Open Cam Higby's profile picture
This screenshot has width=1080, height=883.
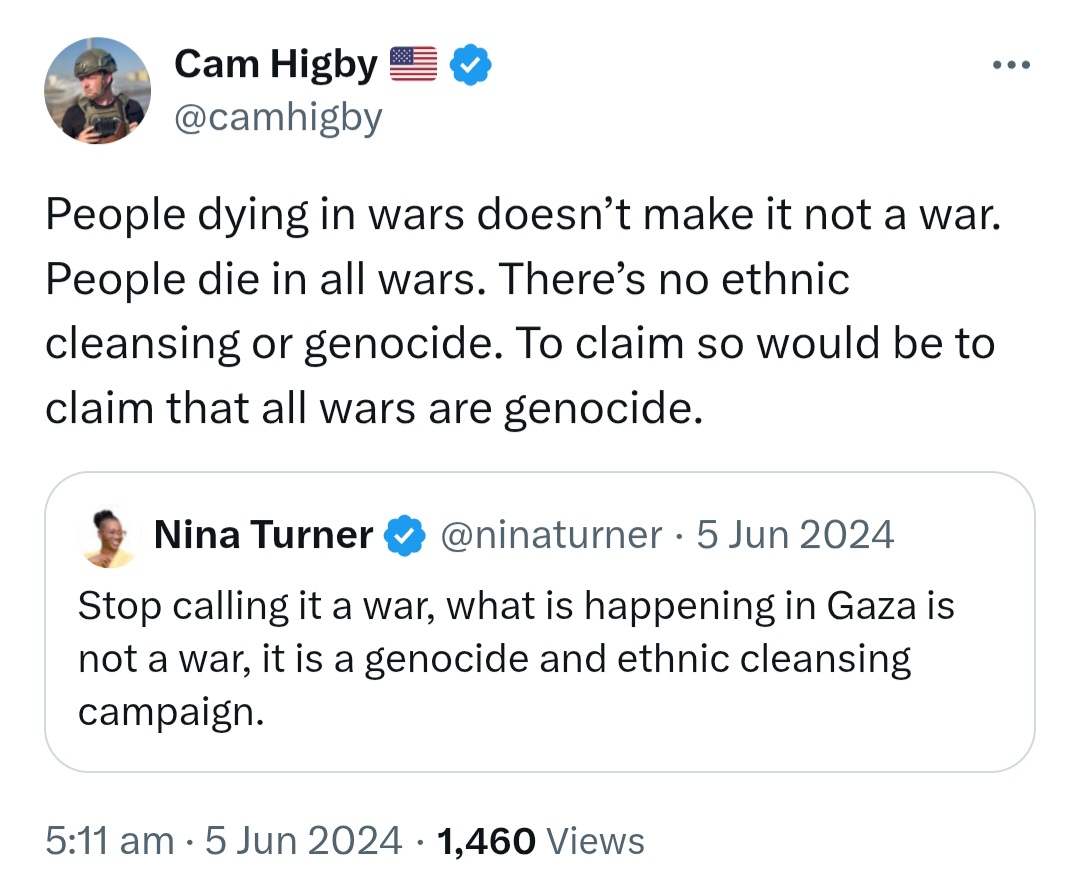coord(97,90)
